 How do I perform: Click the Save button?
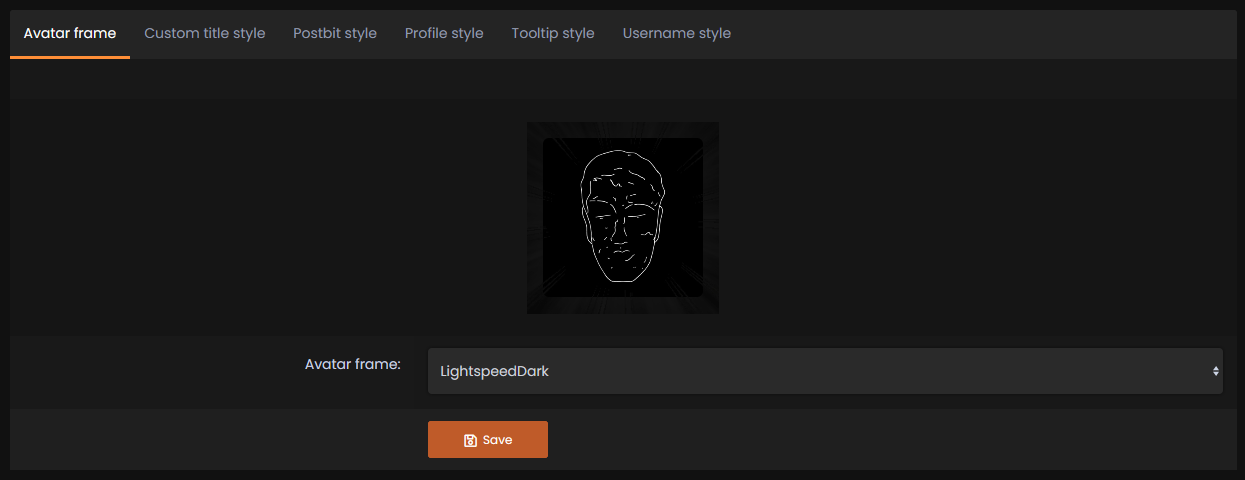tap(488, 440)
